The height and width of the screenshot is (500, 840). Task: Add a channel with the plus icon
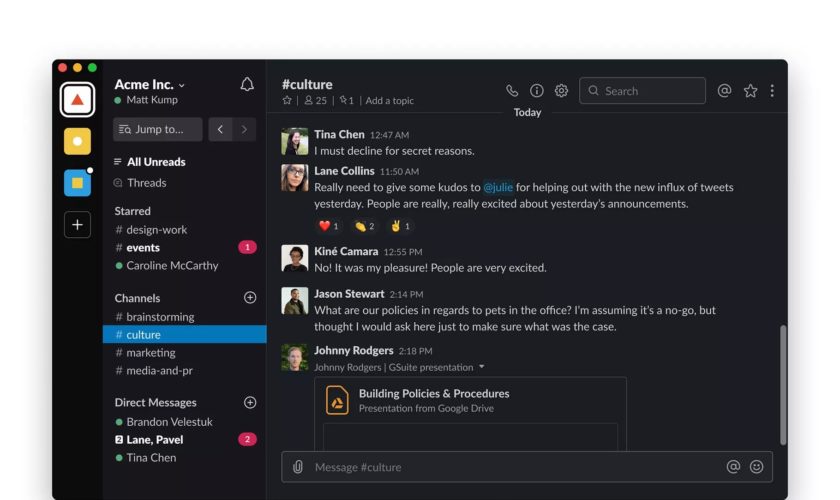(250, 297)
